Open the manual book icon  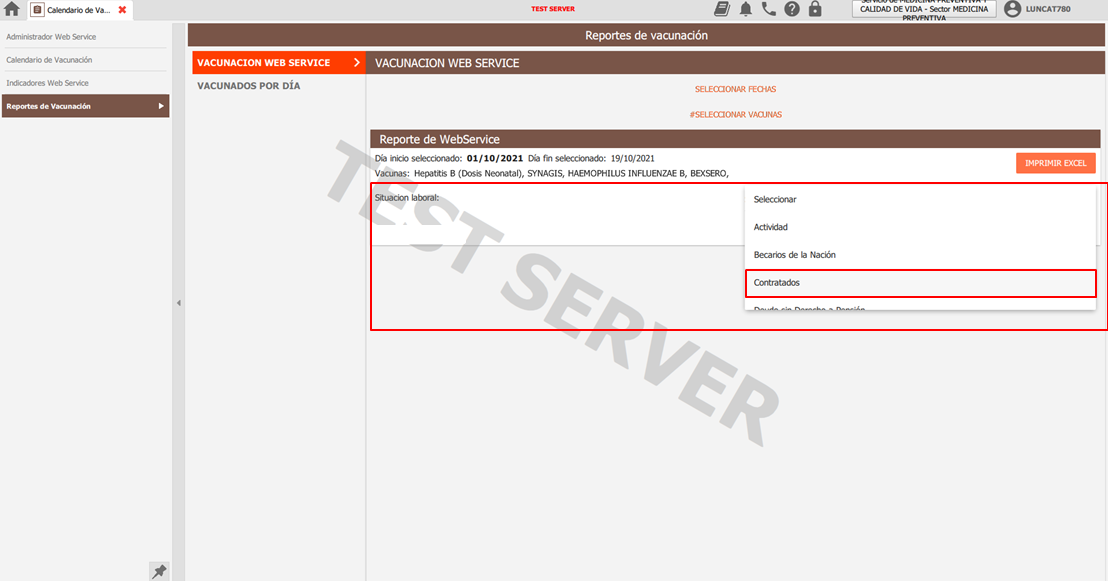coord(722,9)
